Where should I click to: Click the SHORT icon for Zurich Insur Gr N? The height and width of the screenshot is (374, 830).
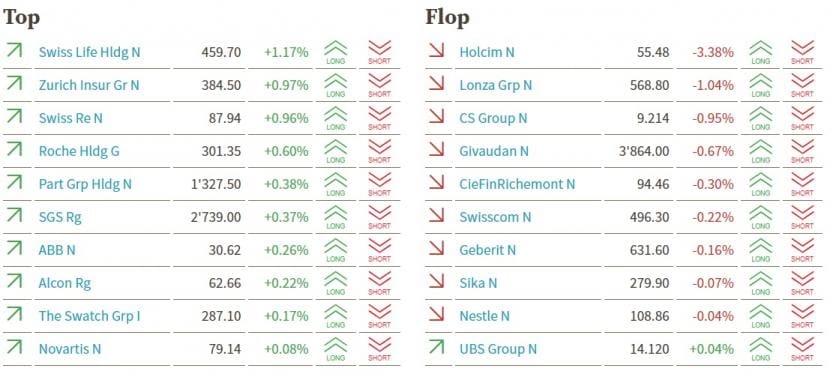point(379,85)
